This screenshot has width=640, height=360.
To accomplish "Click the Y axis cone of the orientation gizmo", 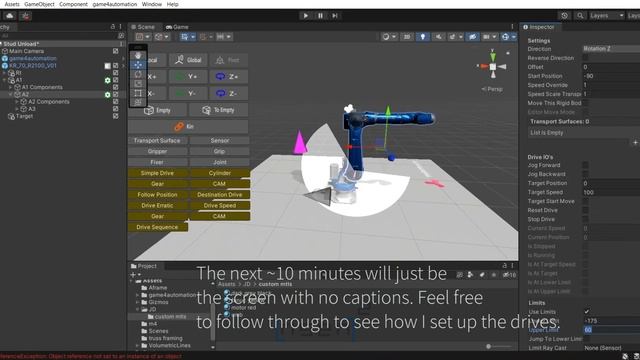I will [x=493, y=56].
